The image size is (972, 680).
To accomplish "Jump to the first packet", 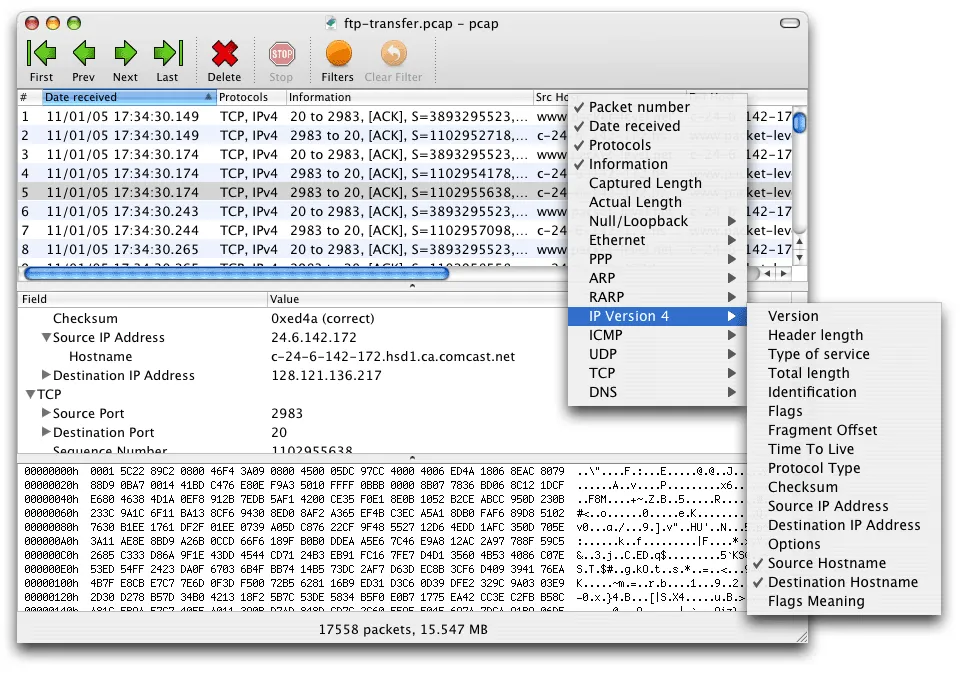I will click(41, 52).
